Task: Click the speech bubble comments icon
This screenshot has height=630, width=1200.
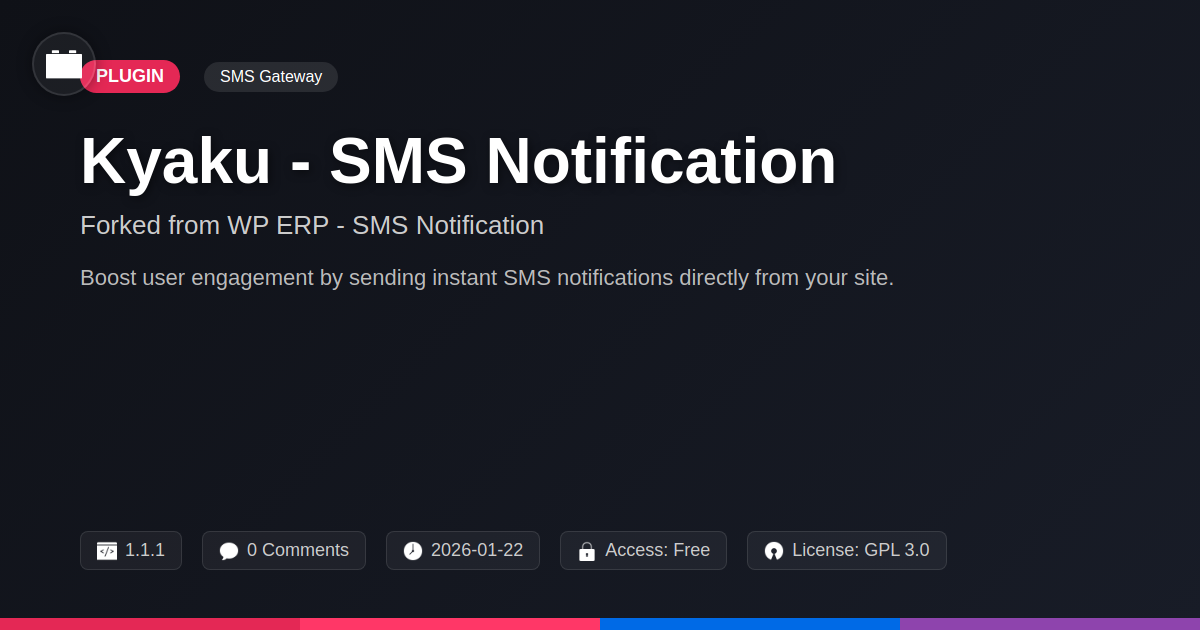Action: [229, 551]
